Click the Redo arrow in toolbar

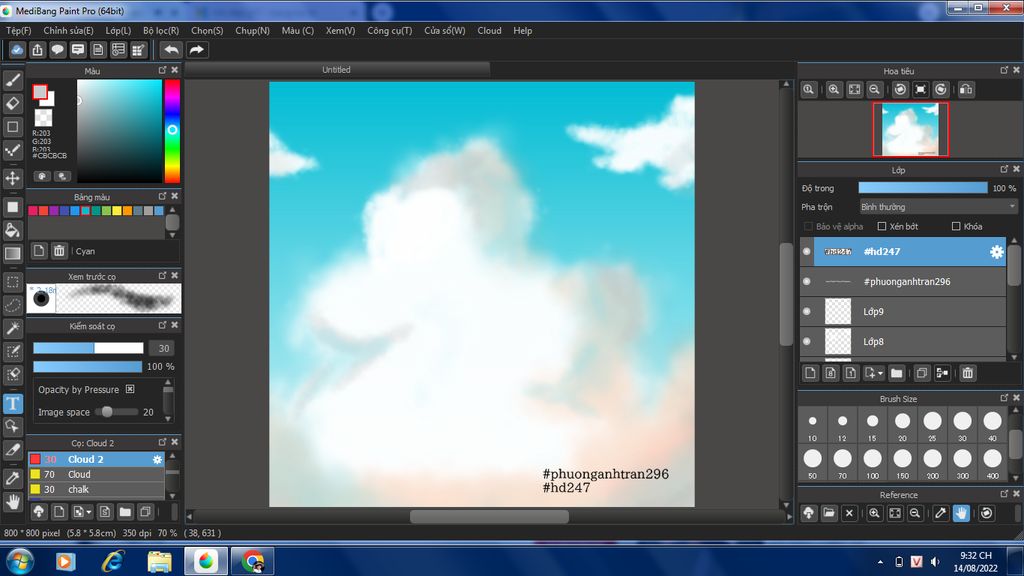(x=197, y=50)
